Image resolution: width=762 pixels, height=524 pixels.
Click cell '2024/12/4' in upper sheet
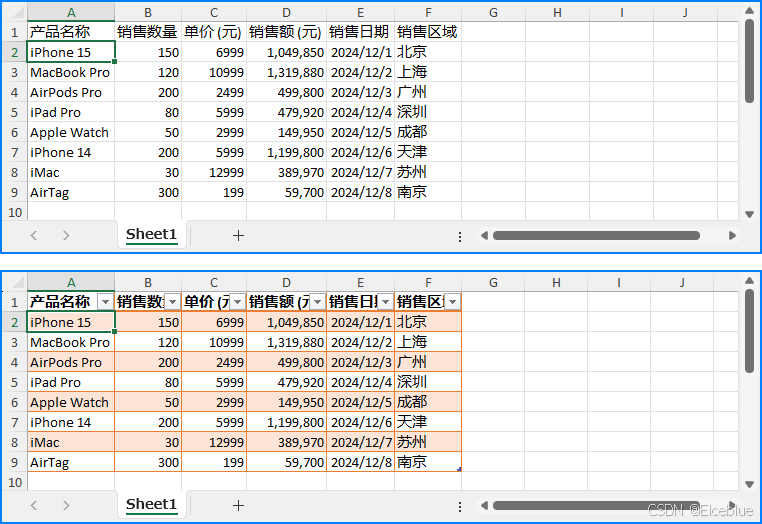(x=360, y=112)
